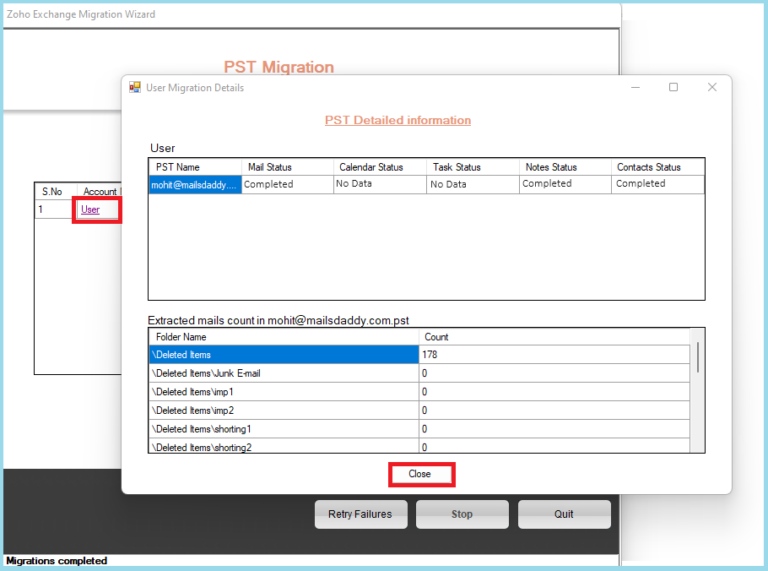Screen dimensions: 768x571
Task: Select the \Deleted Items\imp2 row
Action: [x=419, y=410]
